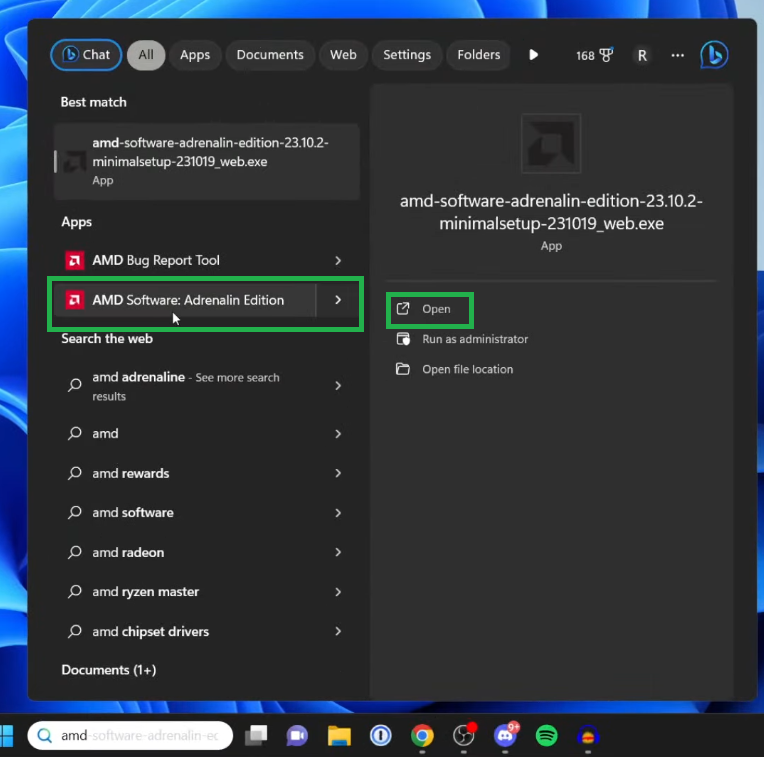This screenshot has height=757, width=764.
Task: Open Discord from the taskbar
Action: [505, 736]
